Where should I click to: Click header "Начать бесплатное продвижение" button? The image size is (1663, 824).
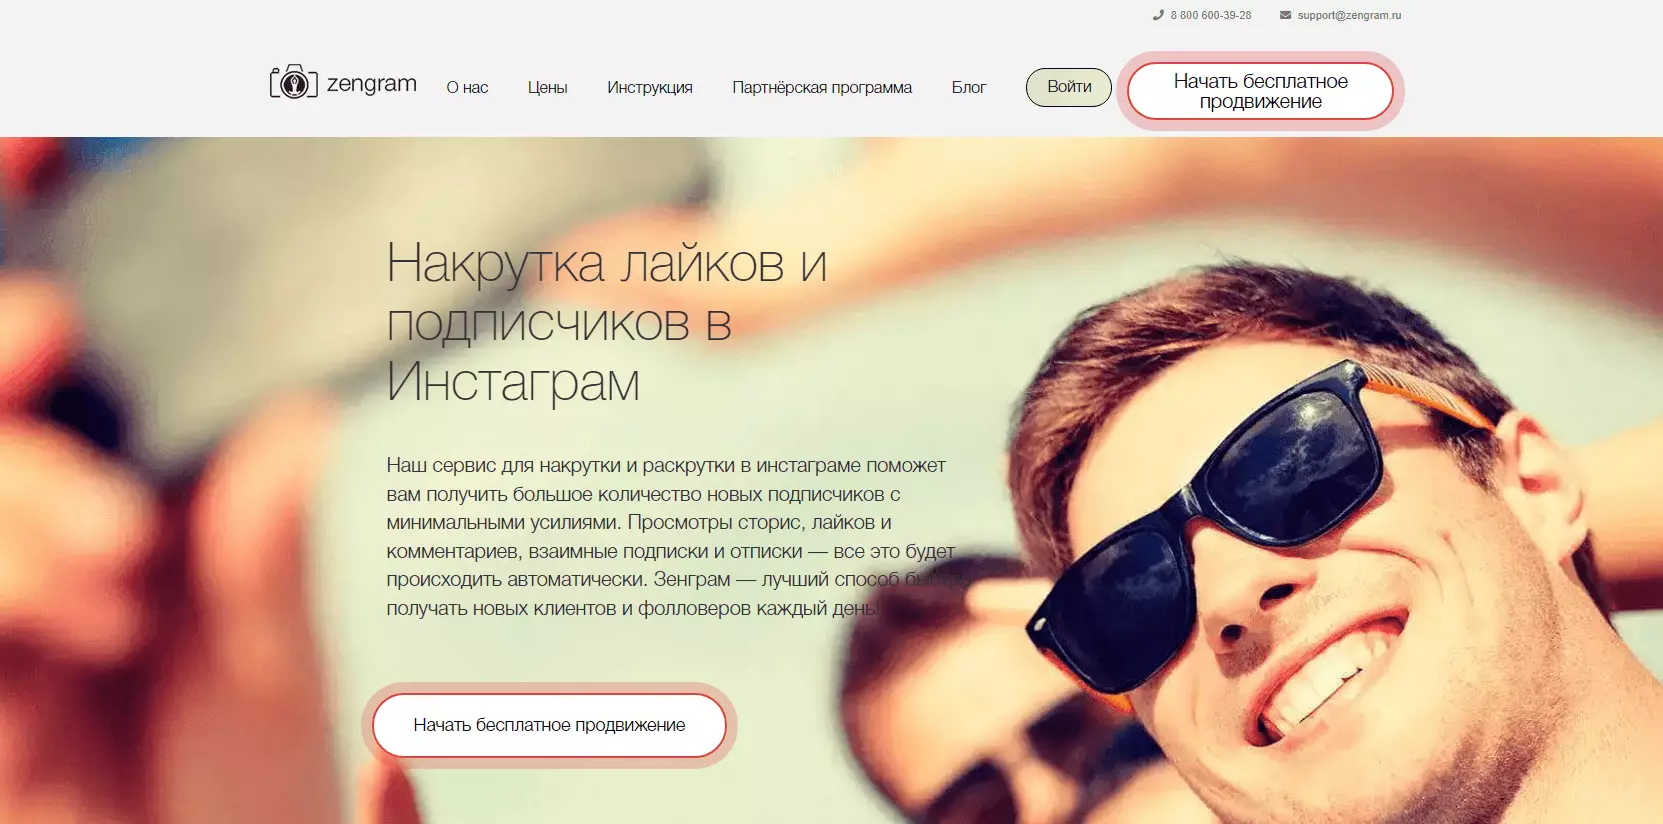pyautogui.click(x=1260, y=91)
